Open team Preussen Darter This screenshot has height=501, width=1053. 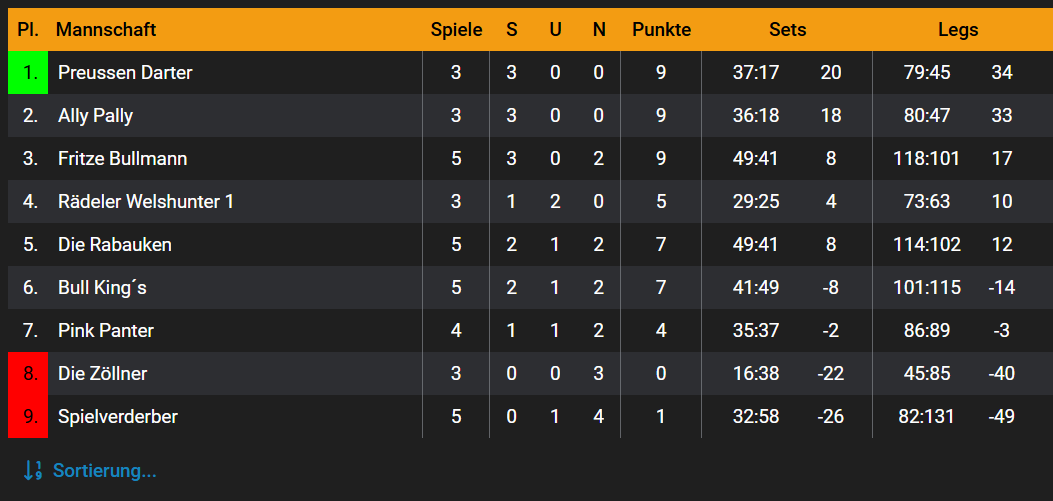125,73
